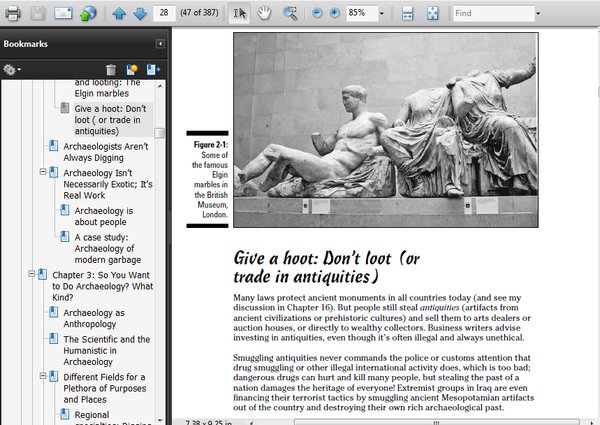Screen dimensions: 600x425
Task: Click the email envelope icon
Action: point(63,13)
